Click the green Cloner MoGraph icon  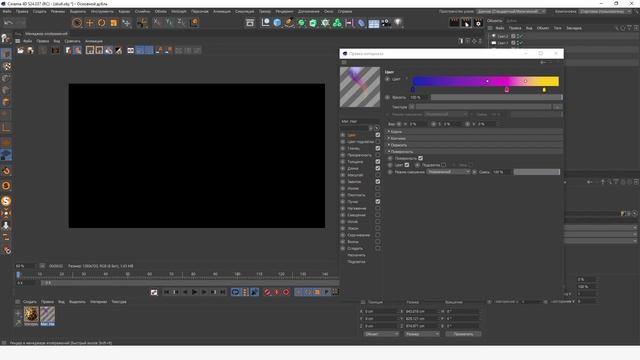tap(337, 23)
